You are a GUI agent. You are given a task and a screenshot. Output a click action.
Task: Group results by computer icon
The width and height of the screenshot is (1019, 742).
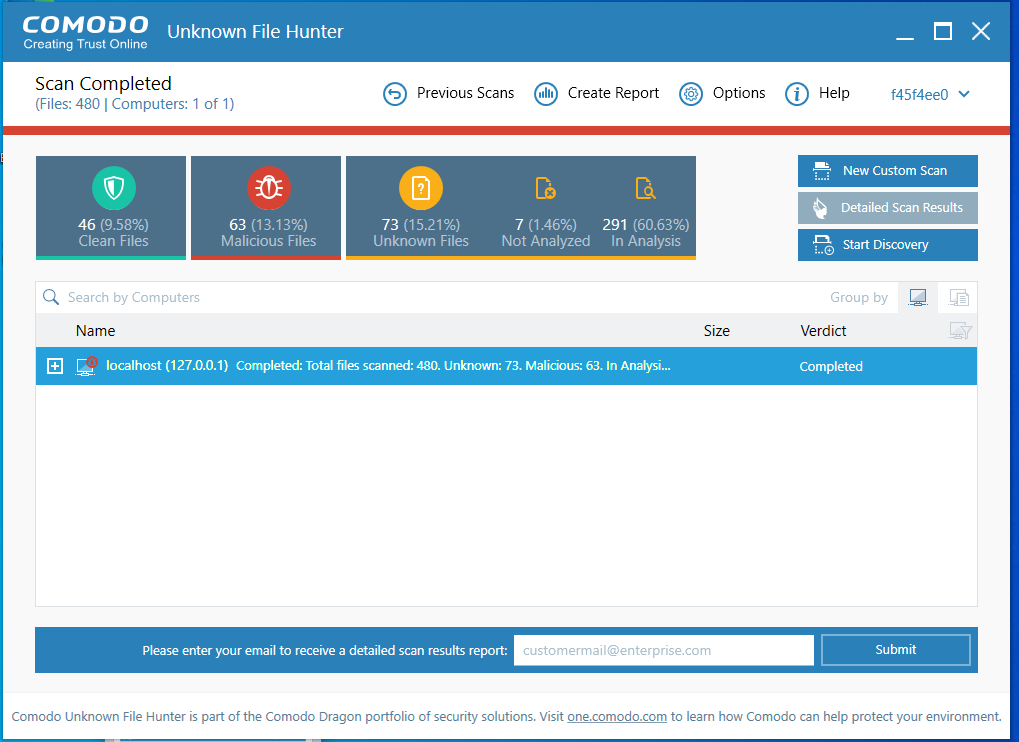pyautogui.click(x=918, y=298)
